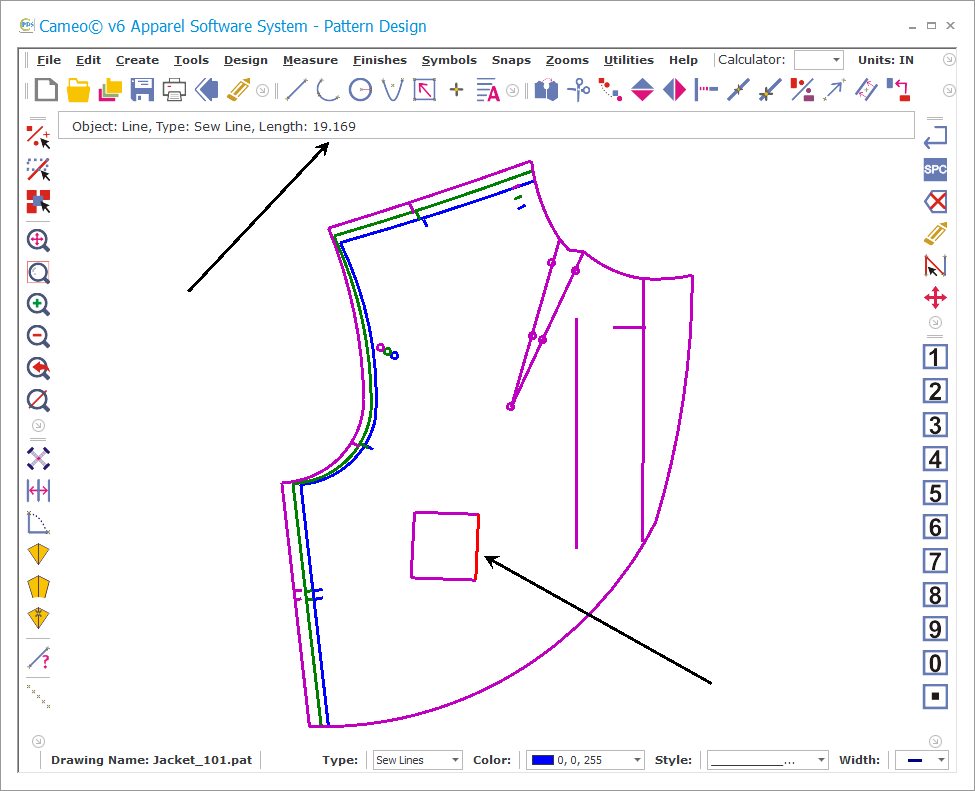Click the horizontal mirror flip icon

[x=675, y=90]
